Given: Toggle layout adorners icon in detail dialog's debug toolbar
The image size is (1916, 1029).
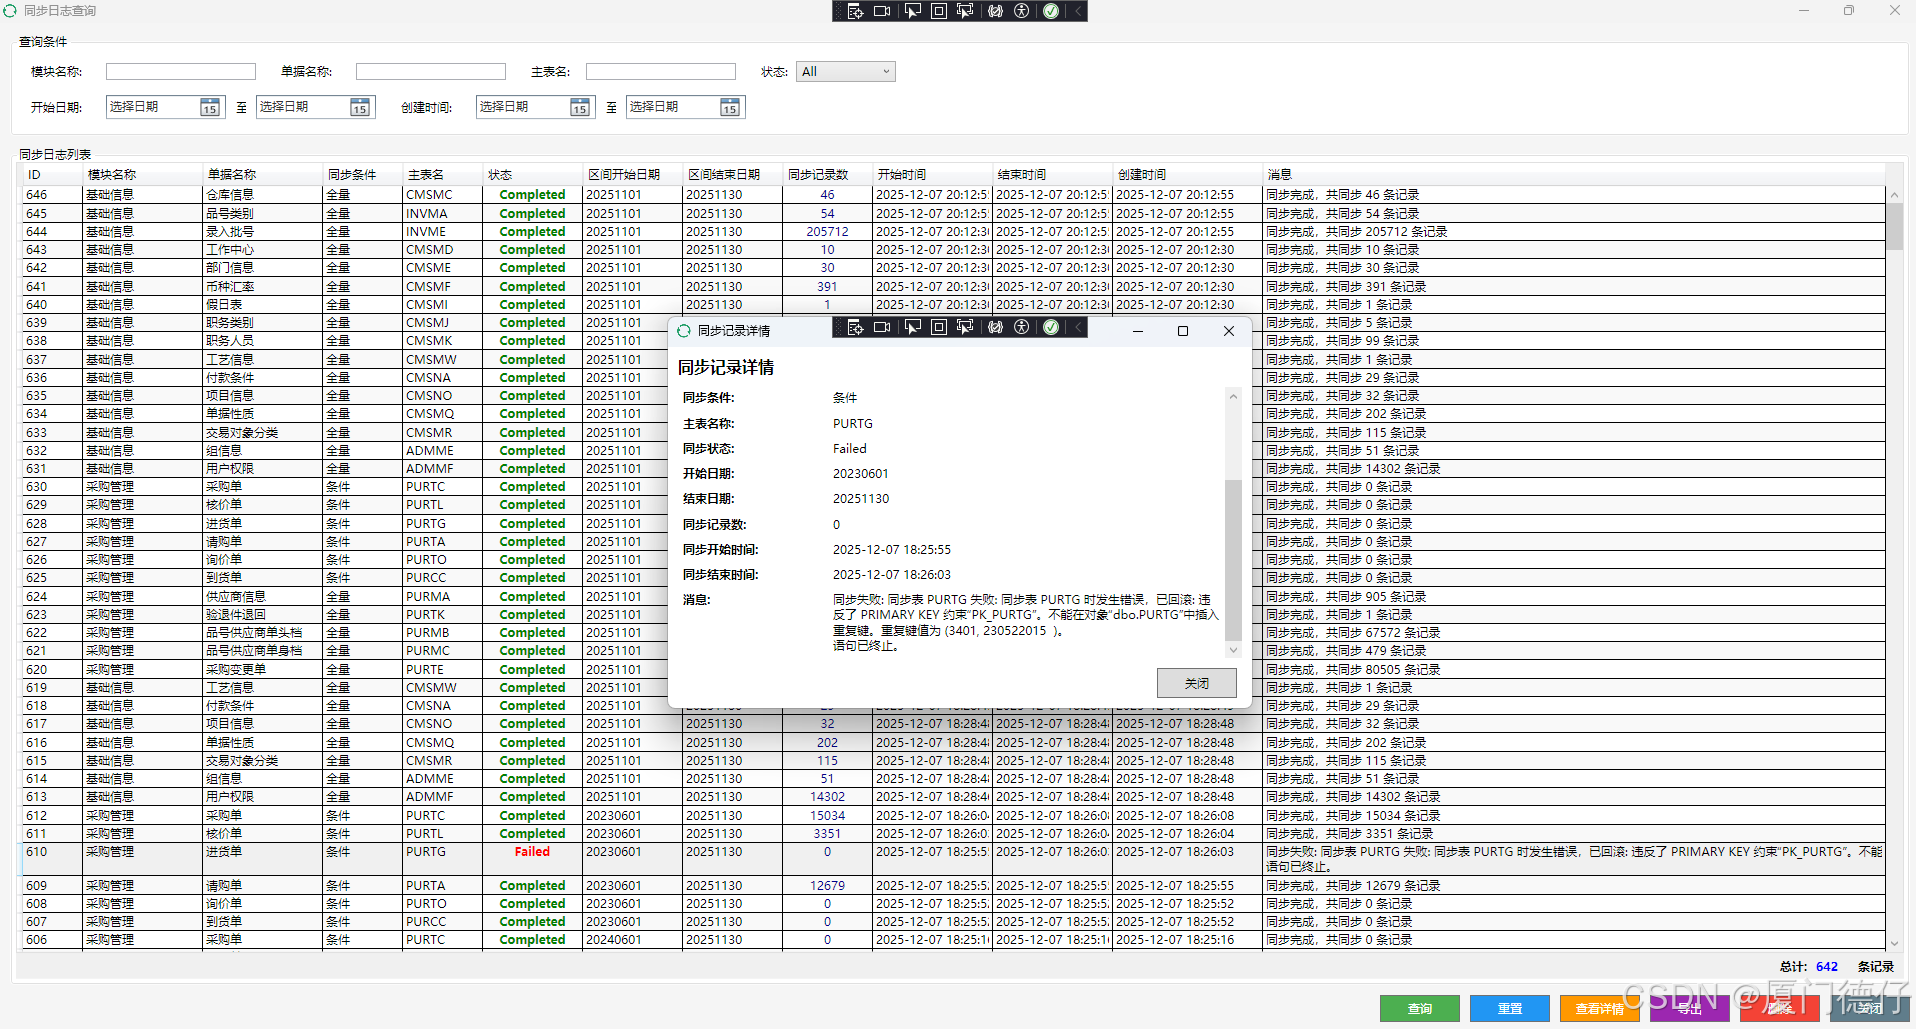Looking at the screenshot, I should 938,327.
